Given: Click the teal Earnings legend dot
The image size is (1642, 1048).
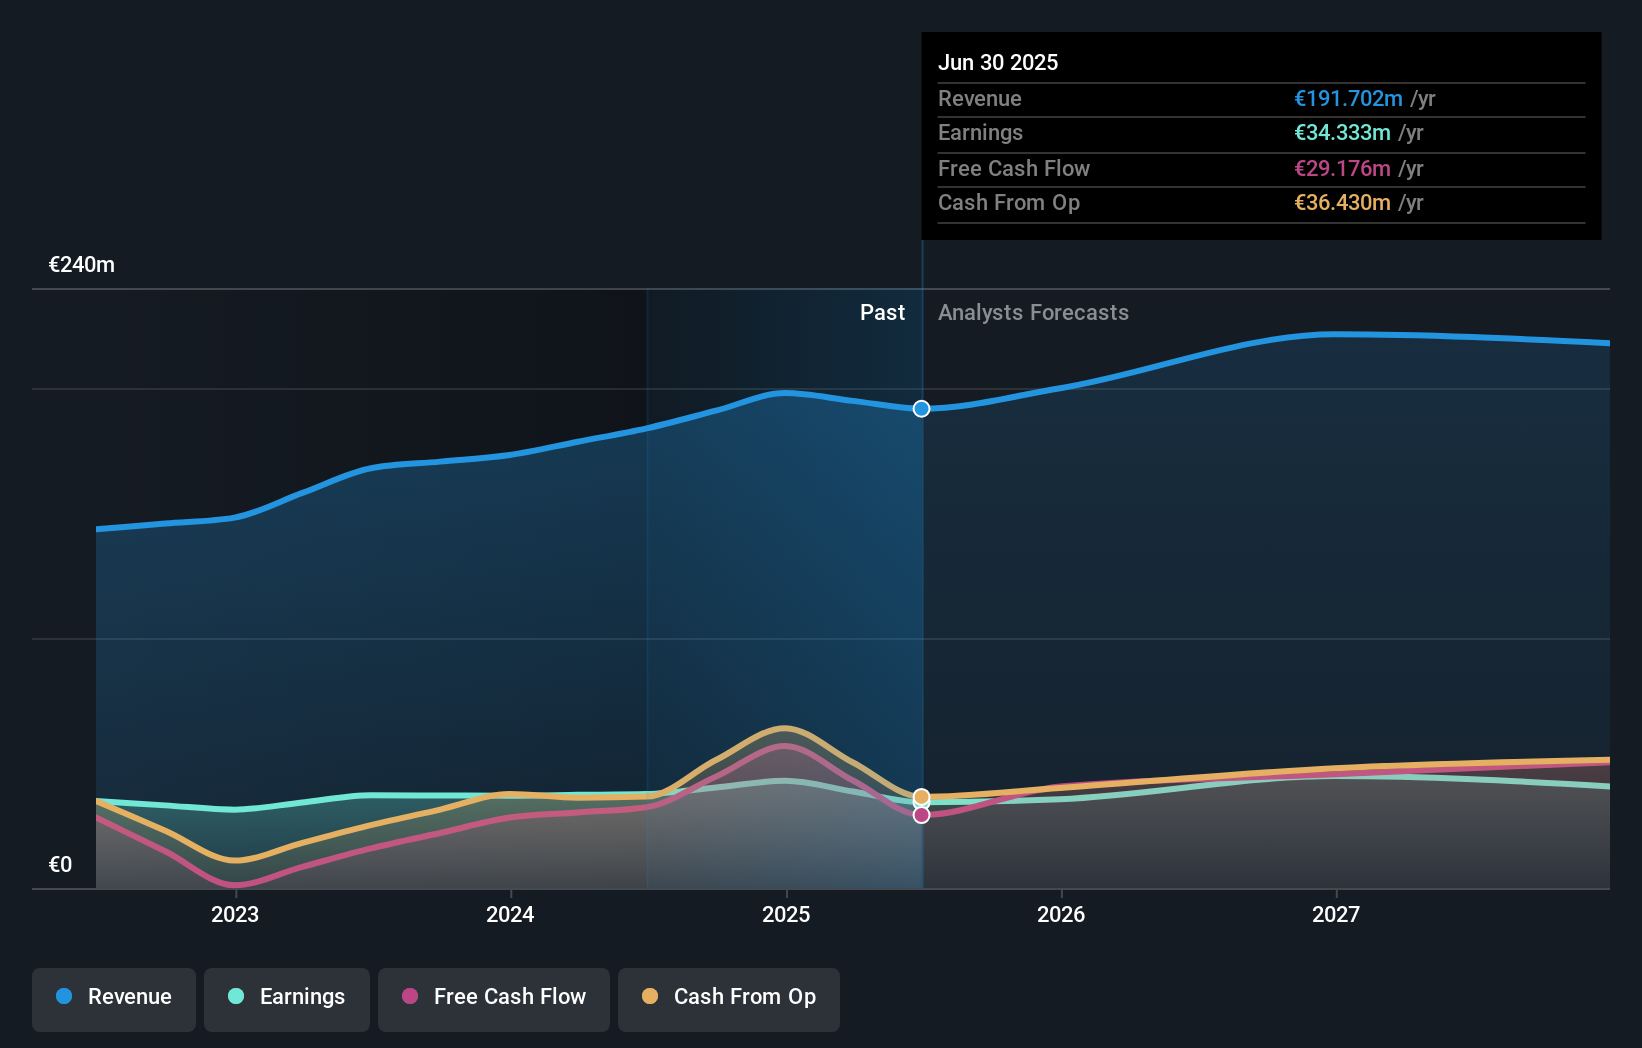Looking at the screenshot, I should tap(235, 997).
